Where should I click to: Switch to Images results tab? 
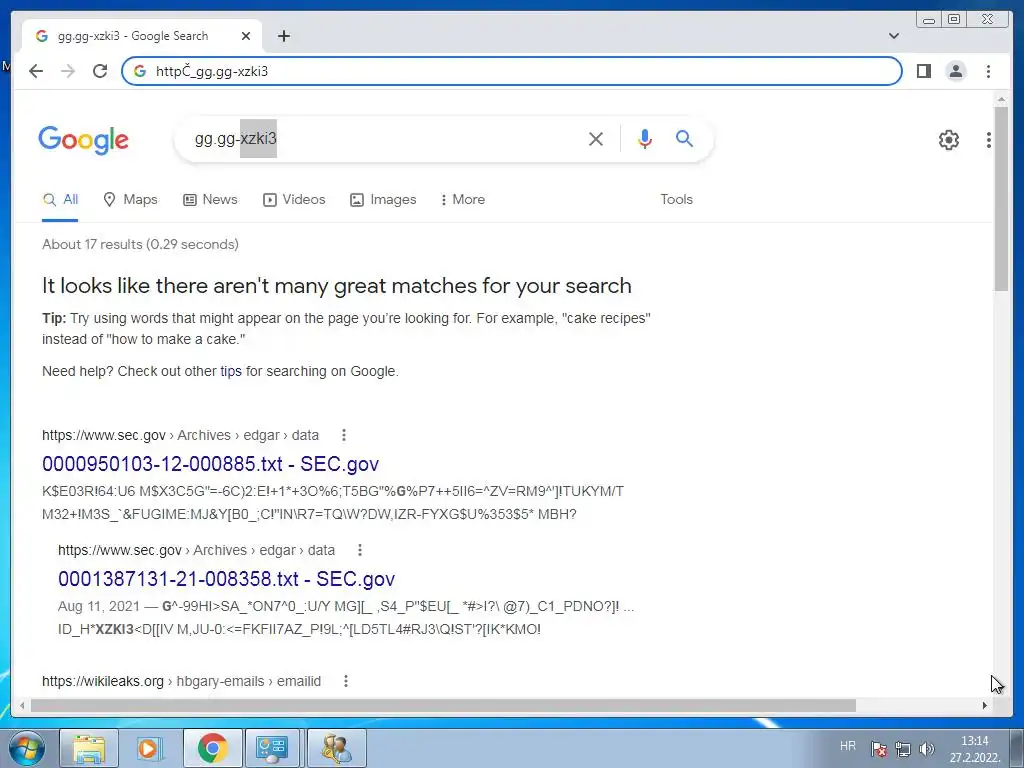383,200
